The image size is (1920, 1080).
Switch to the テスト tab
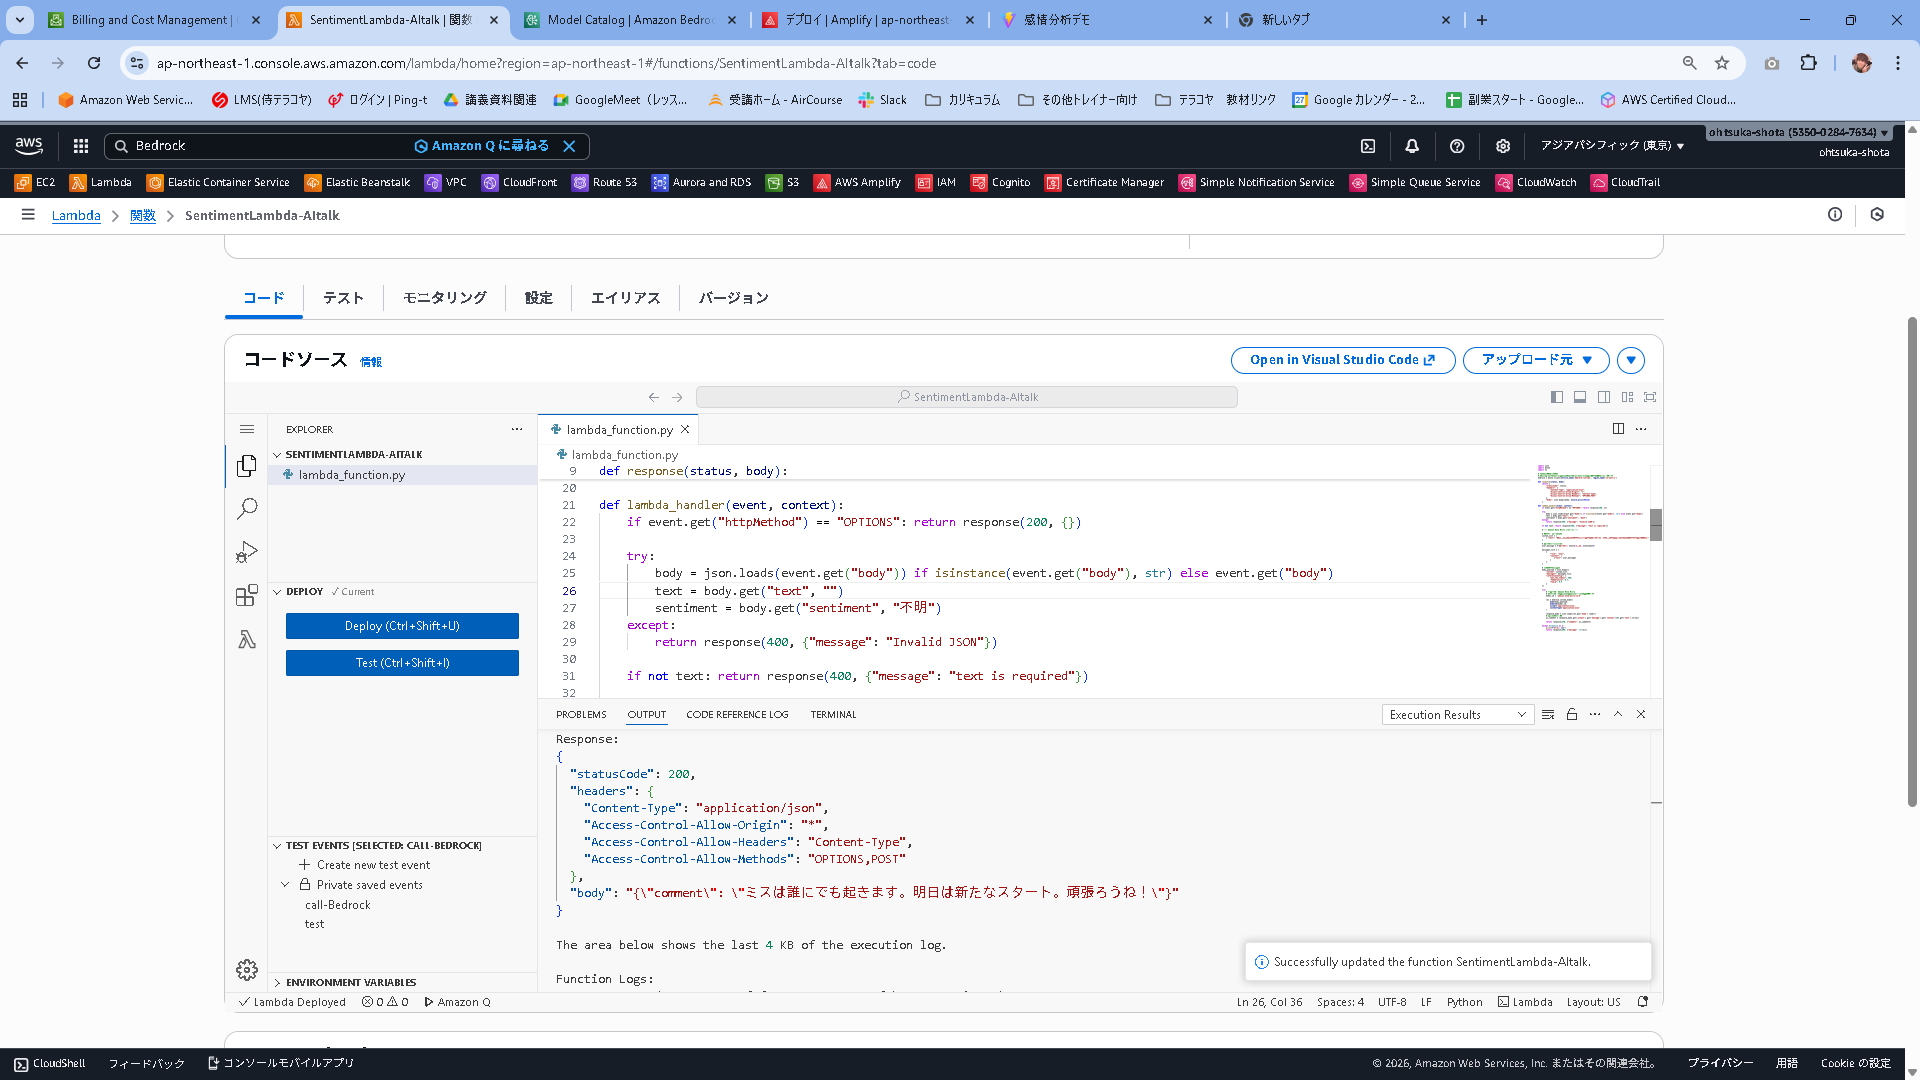(343, 298)
